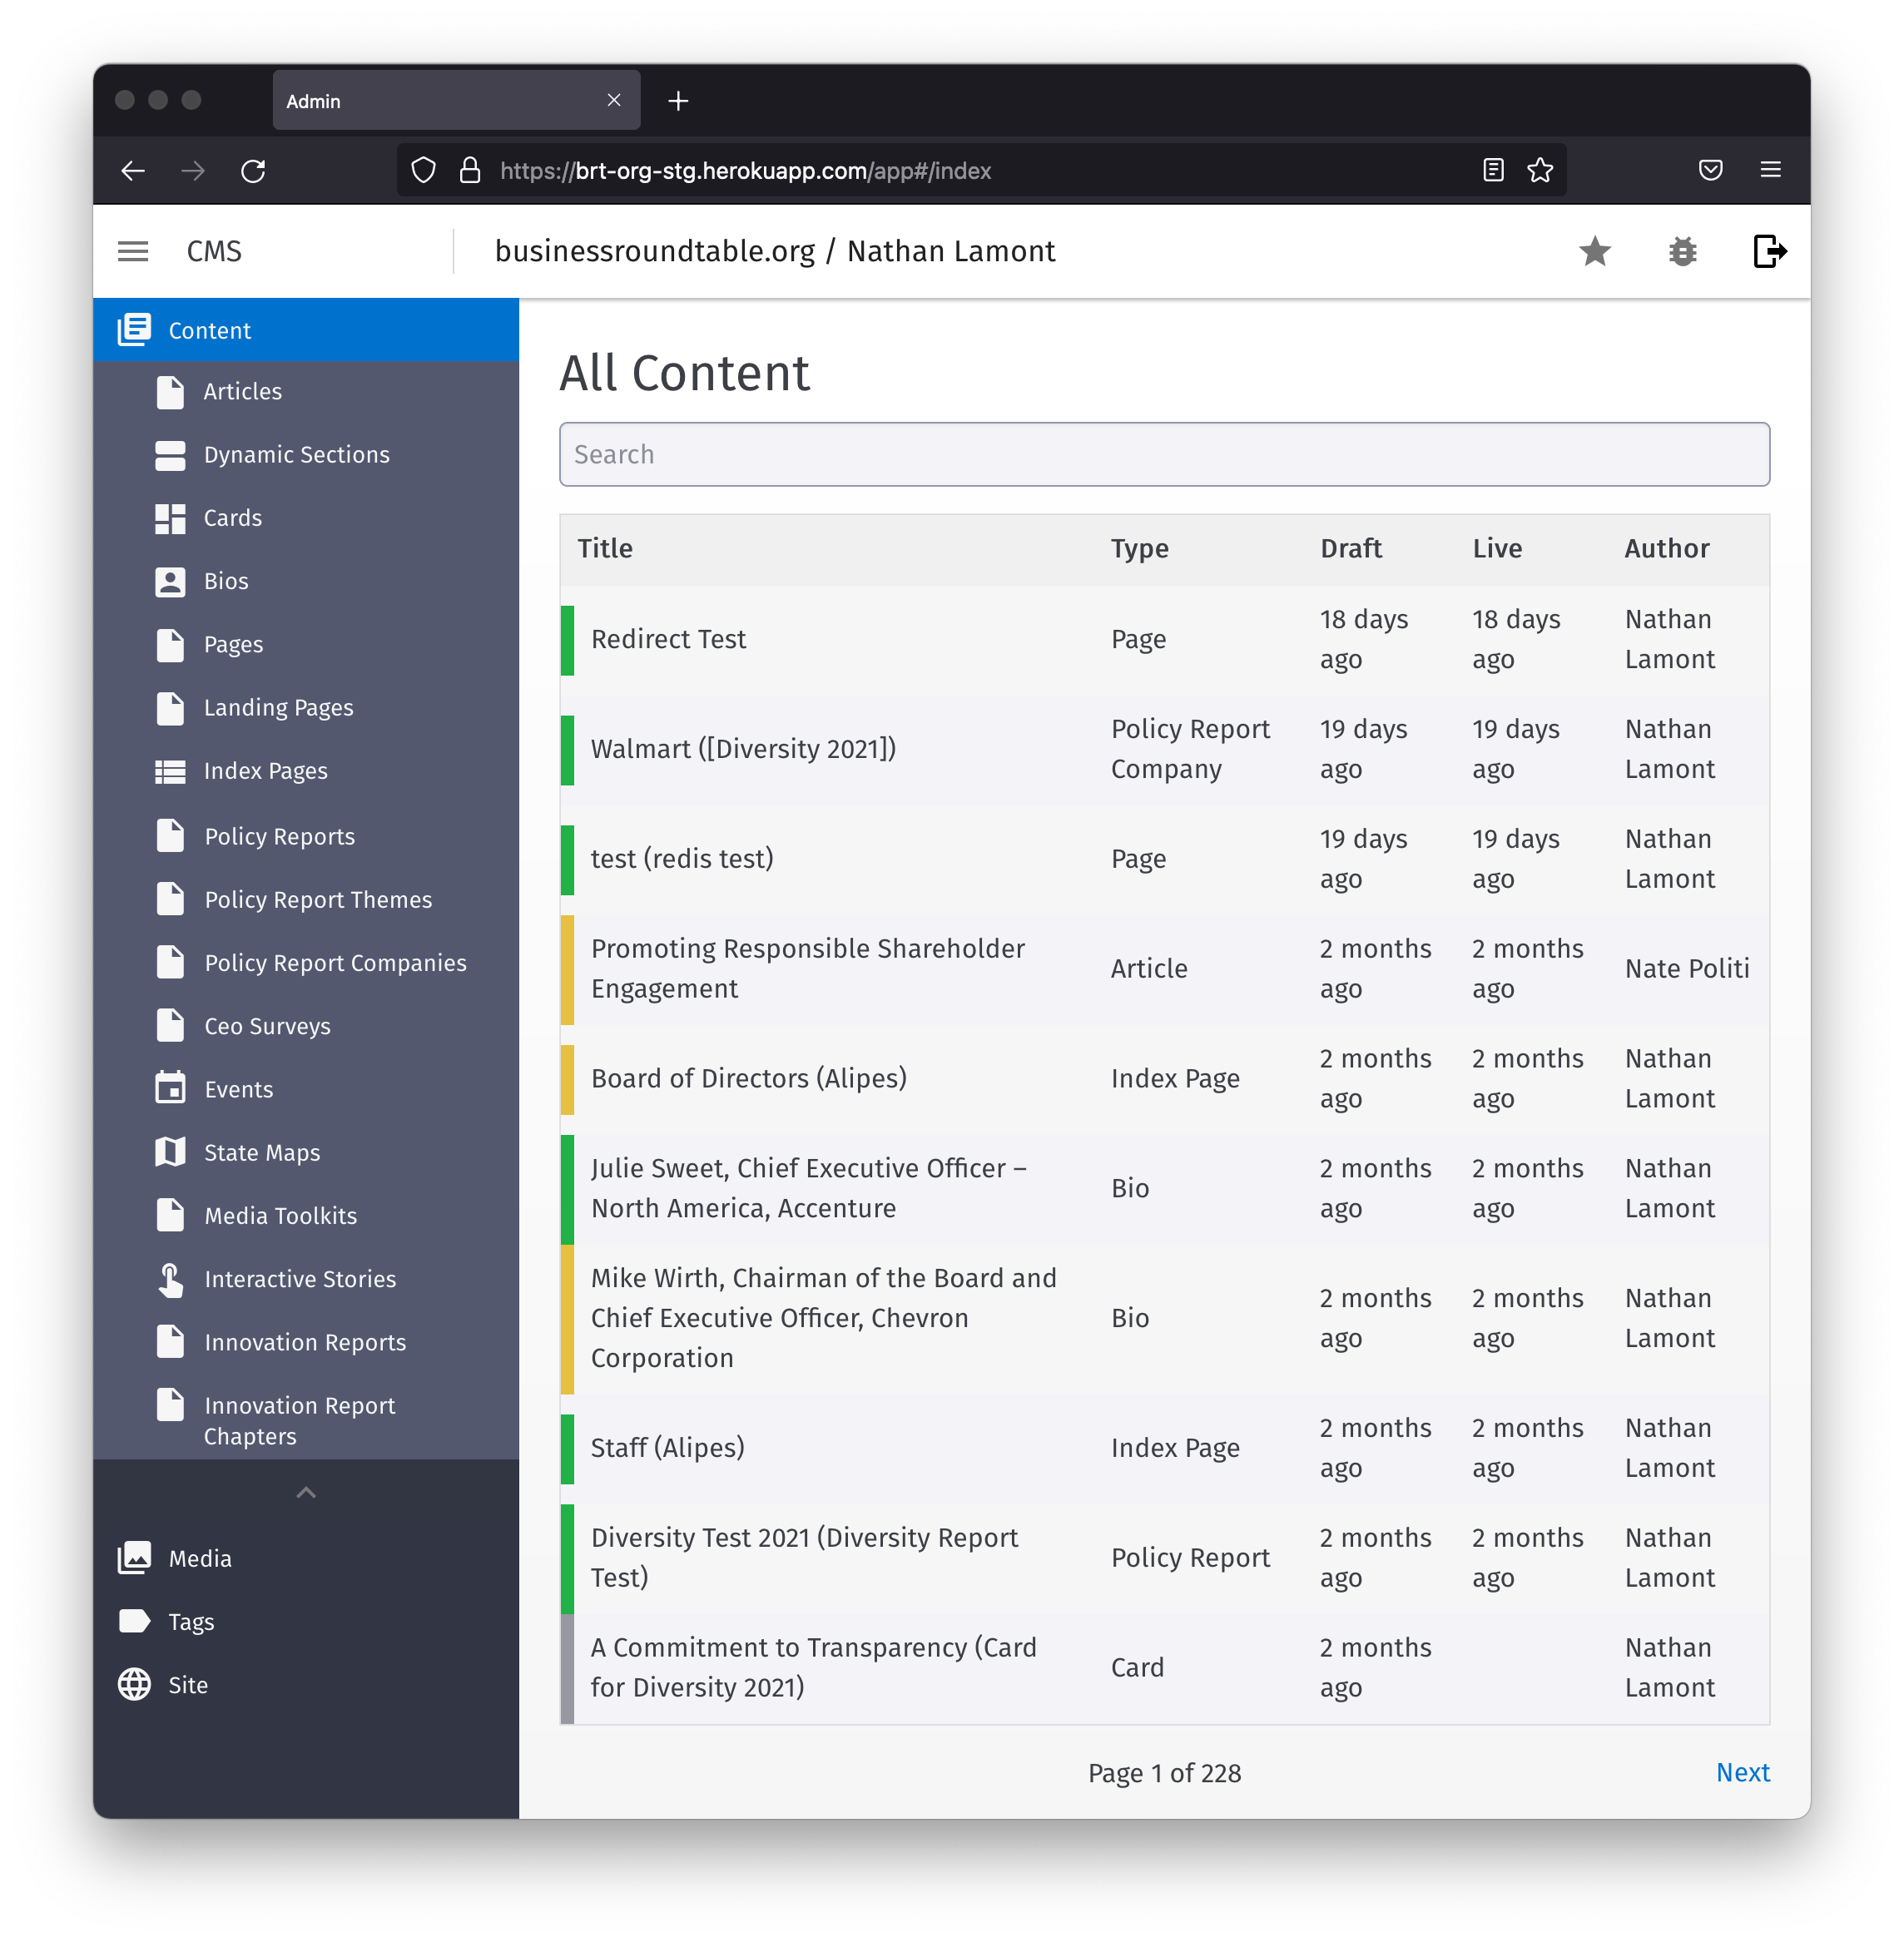Viewport: 1904px width, 1942px height.
Task: Collapse the Content submenu chevron
Action: pos(306,1492)
